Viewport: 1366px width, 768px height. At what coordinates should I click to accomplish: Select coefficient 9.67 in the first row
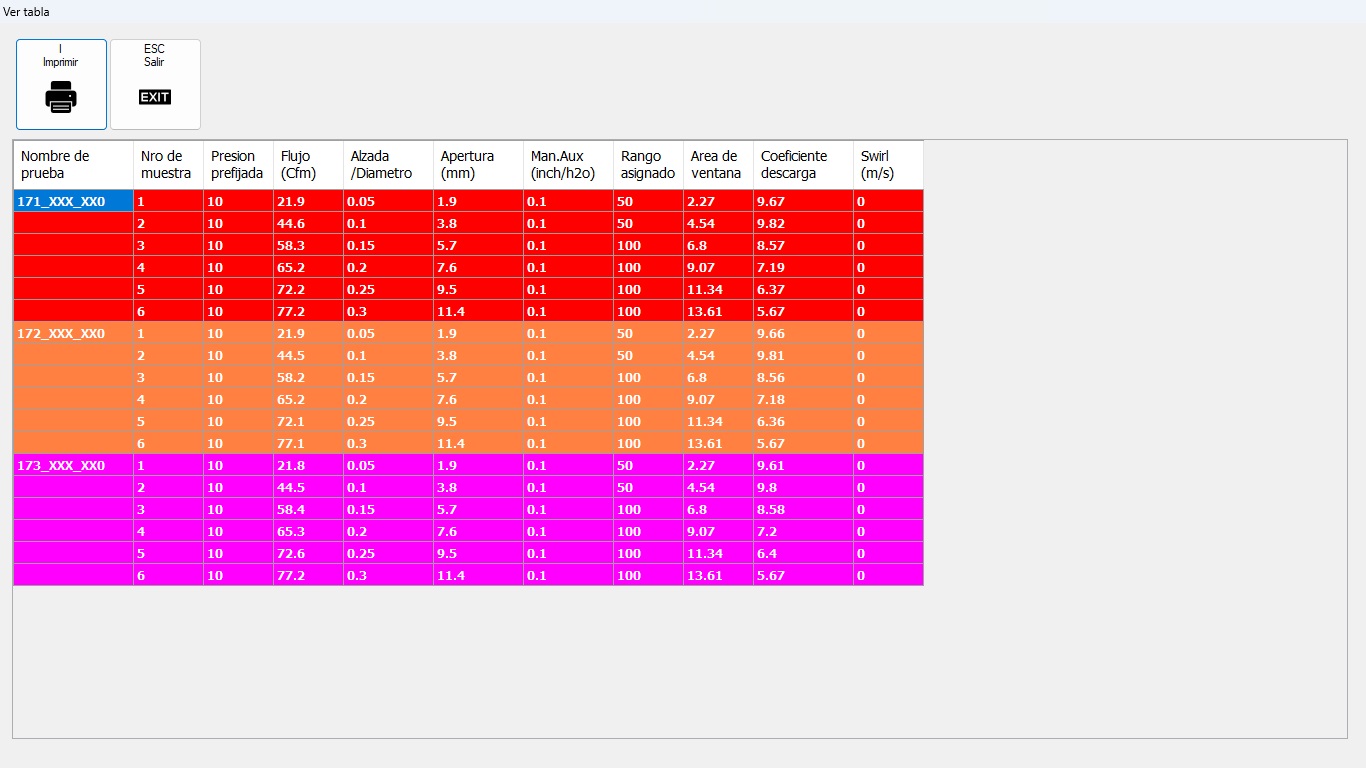(803, 201)
